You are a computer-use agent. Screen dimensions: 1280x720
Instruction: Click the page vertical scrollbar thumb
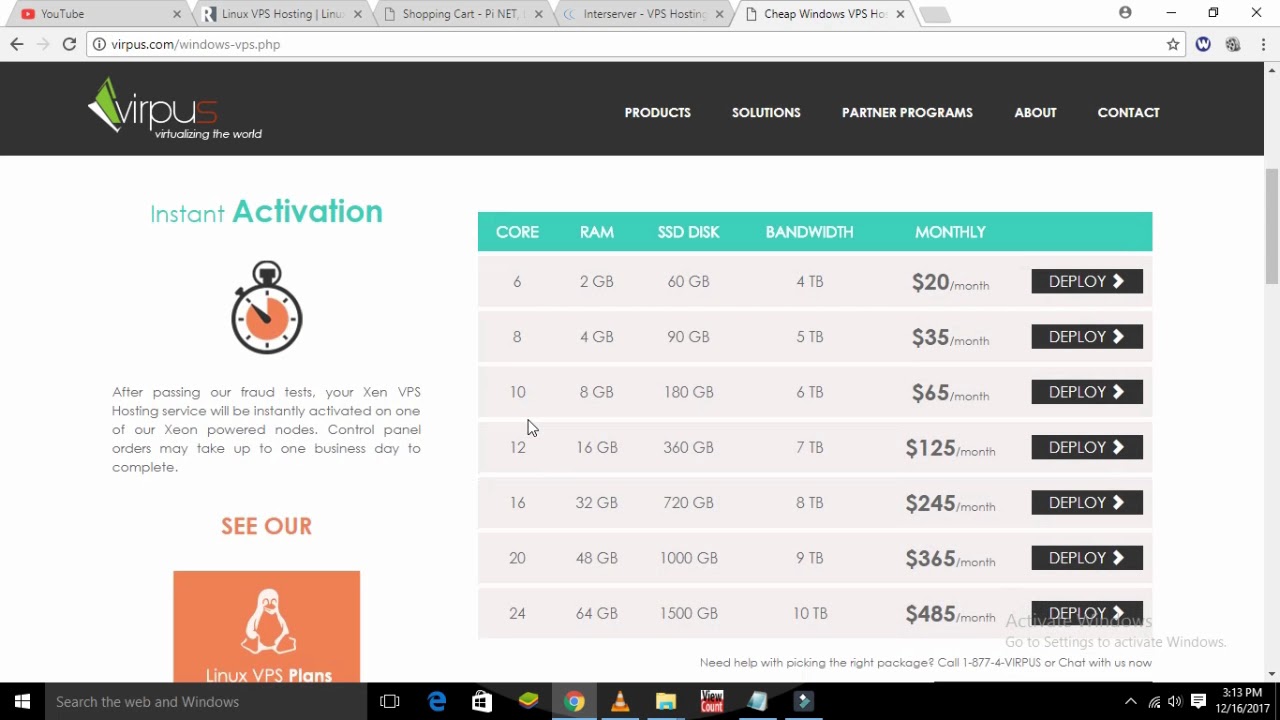[1272, 225]
